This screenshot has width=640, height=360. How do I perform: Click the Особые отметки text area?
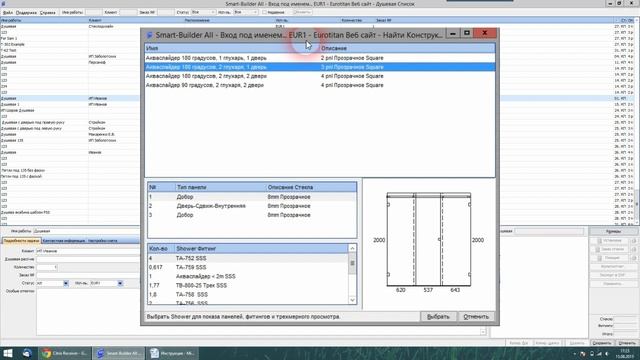pyautogui.click(x=261, y=312)
